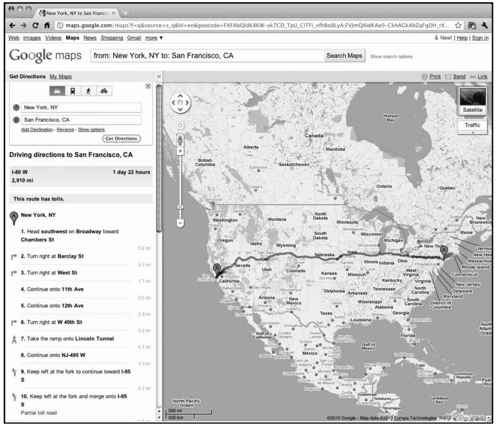Click Show options link under destination
Image resolution: width=501 pixels, height=427 pixels.
click(91, 130)
